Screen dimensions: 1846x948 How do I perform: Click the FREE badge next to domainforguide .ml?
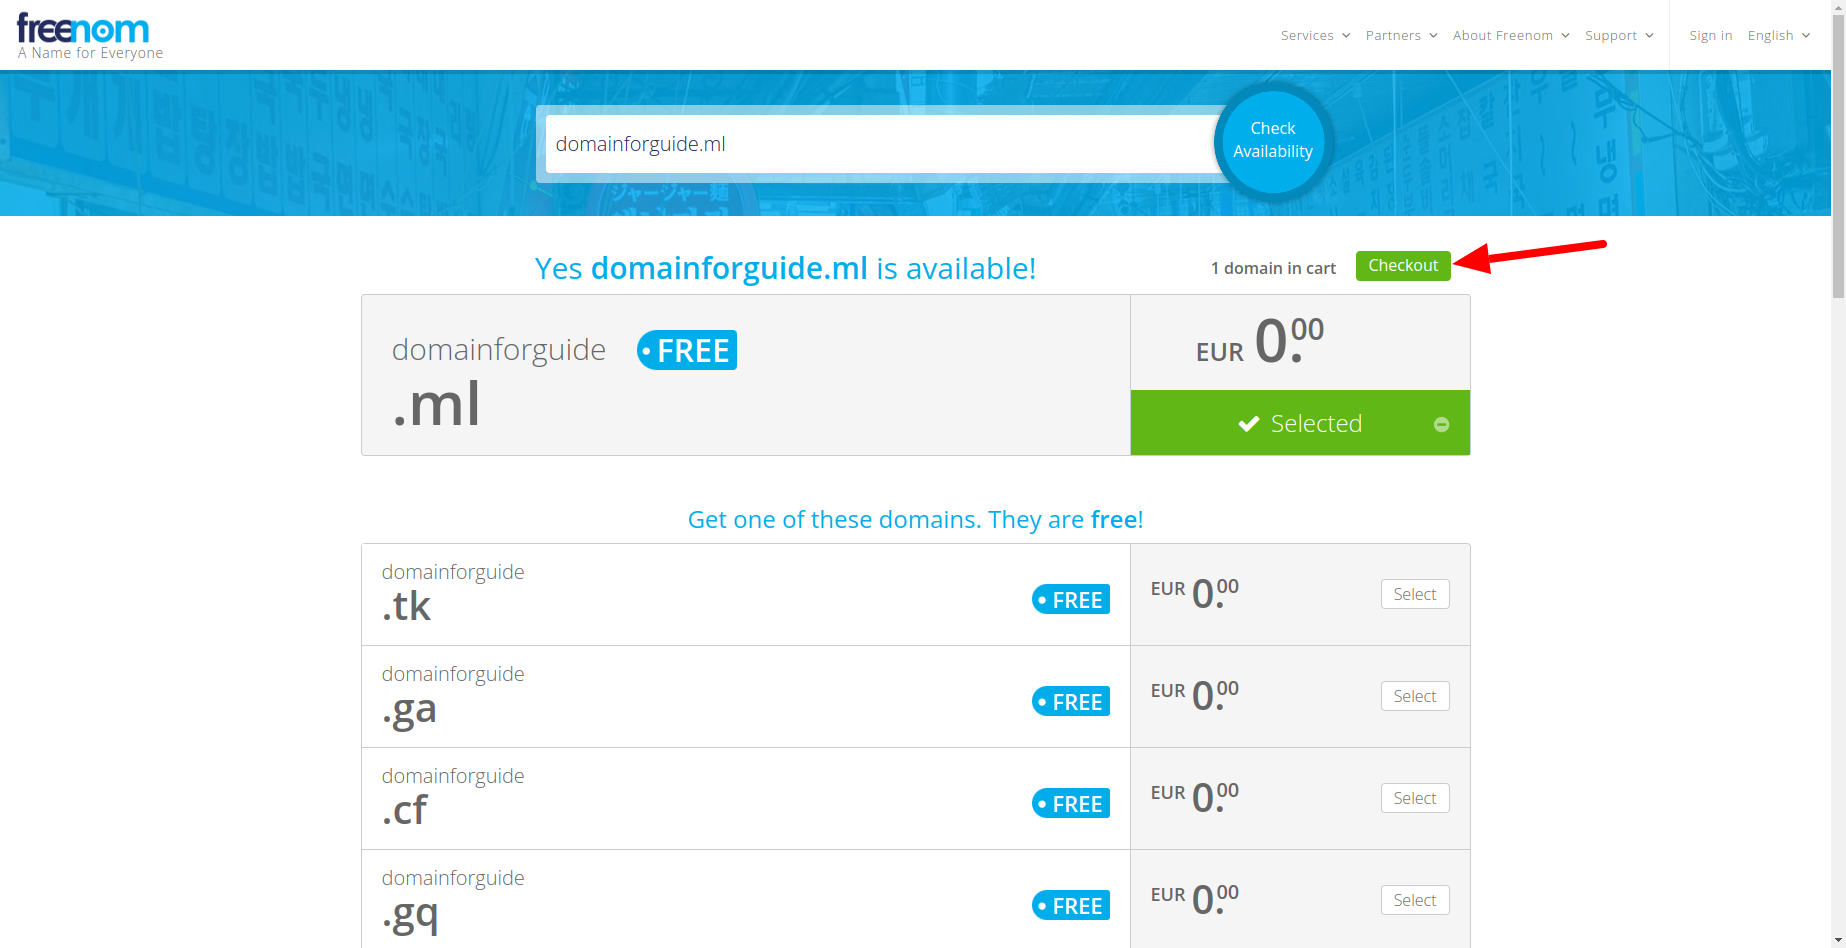(687, 350)
